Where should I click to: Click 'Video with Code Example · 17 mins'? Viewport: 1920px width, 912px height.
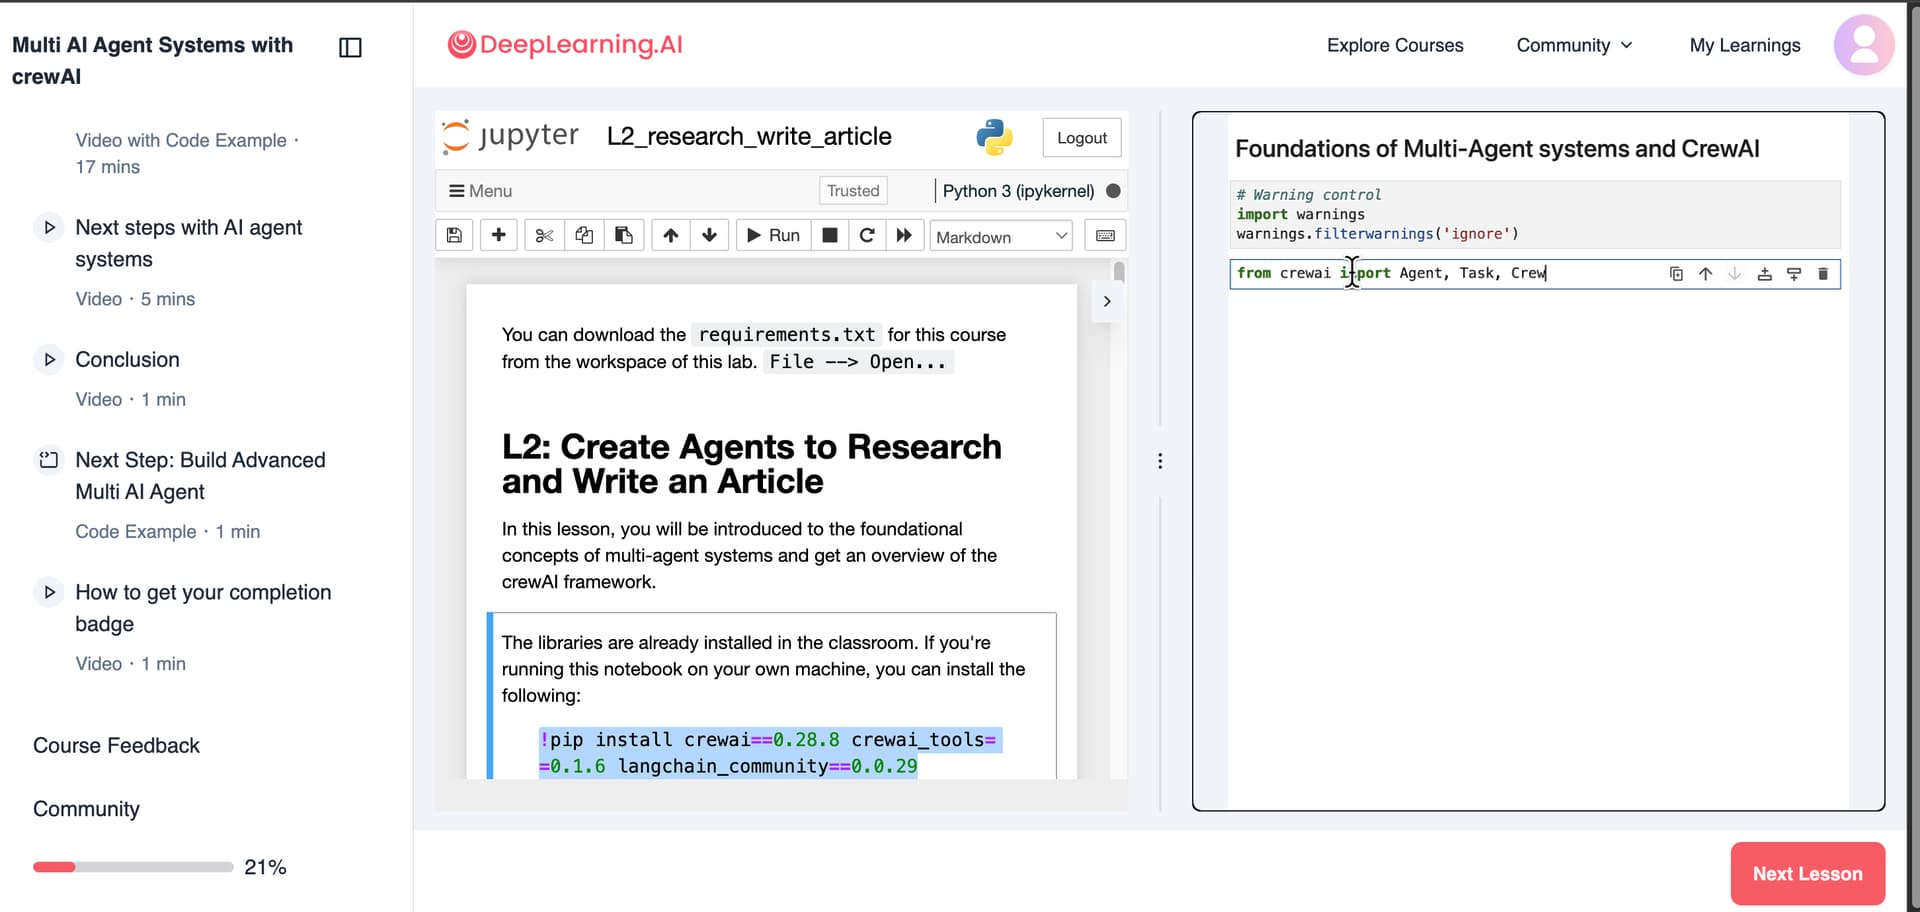pyautogui.click(x=186, y=153)
